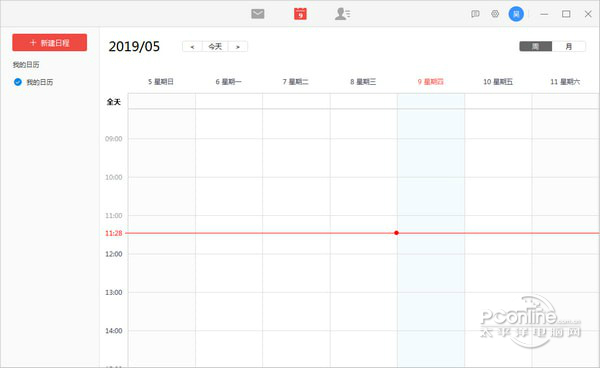The width and height of the screenshot is (600, 368).
Task: Click the 全天 all-day row label
Action: [x=114, y=102]
